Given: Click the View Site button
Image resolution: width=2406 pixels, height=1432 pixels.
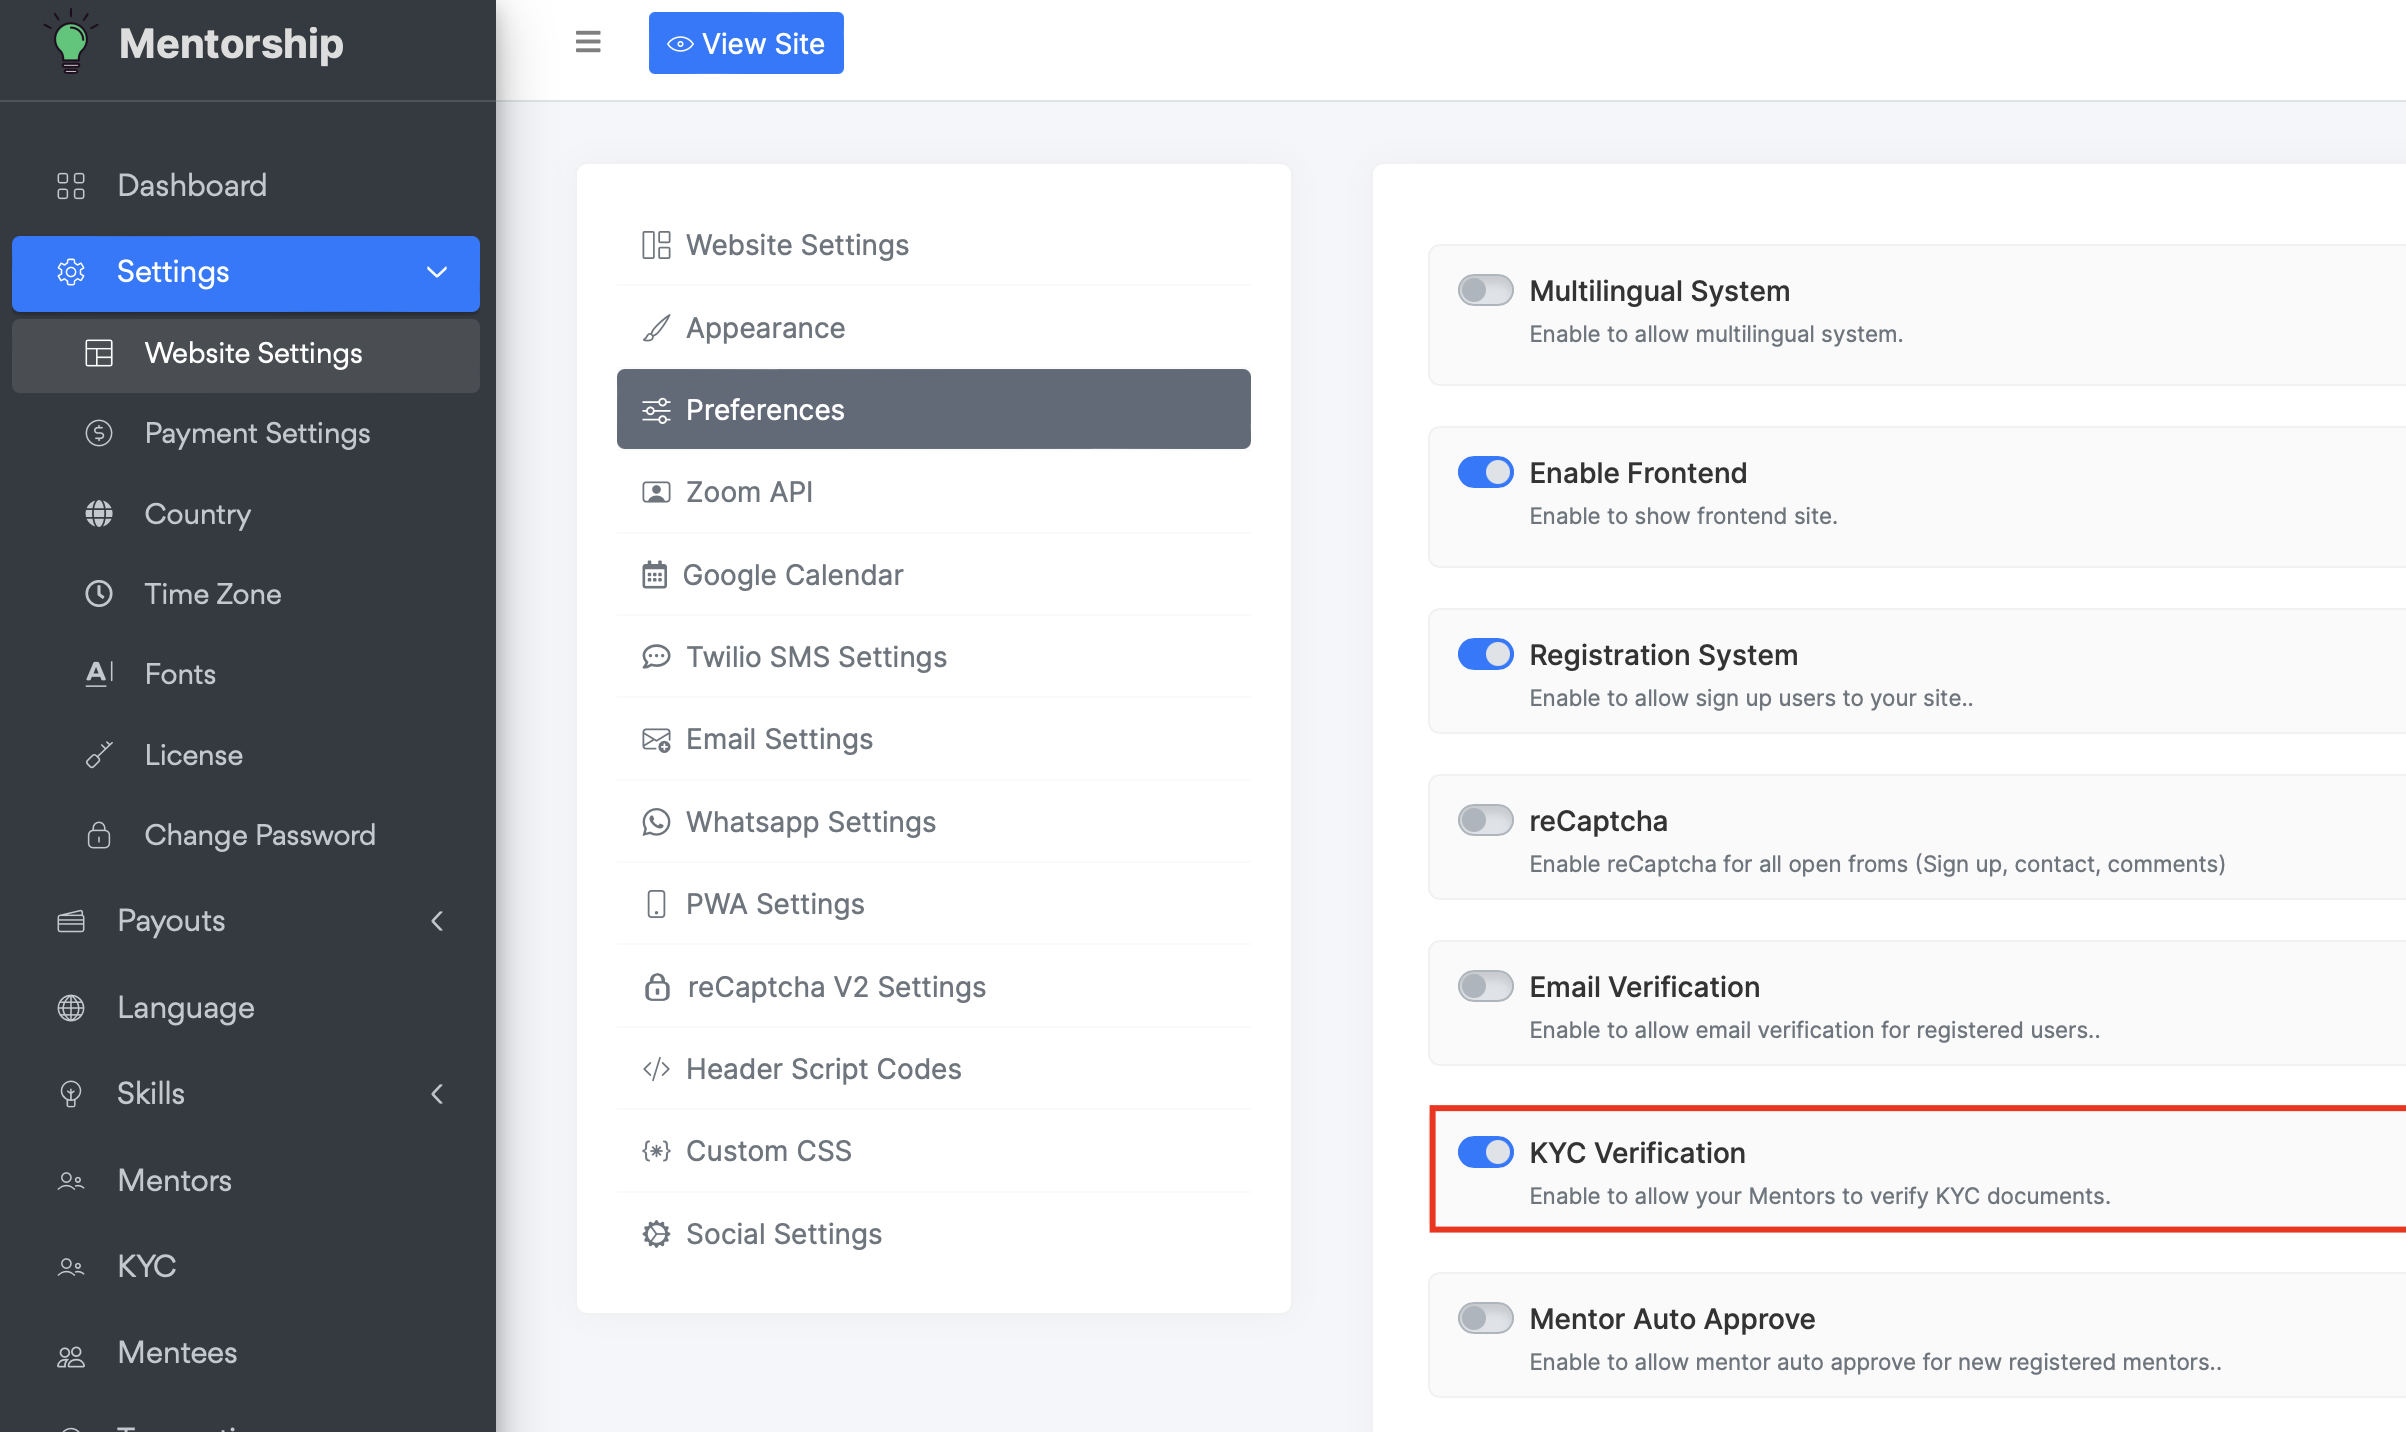Looking at the screenshot, I should click(x=746, y=43).
